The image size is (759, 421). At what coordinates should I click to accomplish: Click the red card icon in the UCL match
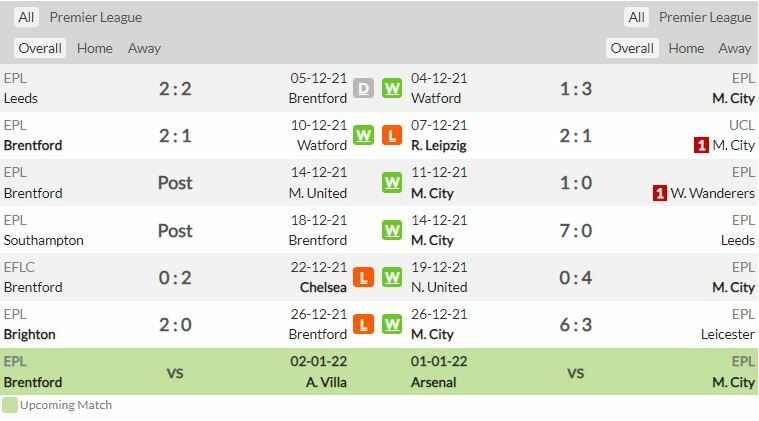click(701, 146)
